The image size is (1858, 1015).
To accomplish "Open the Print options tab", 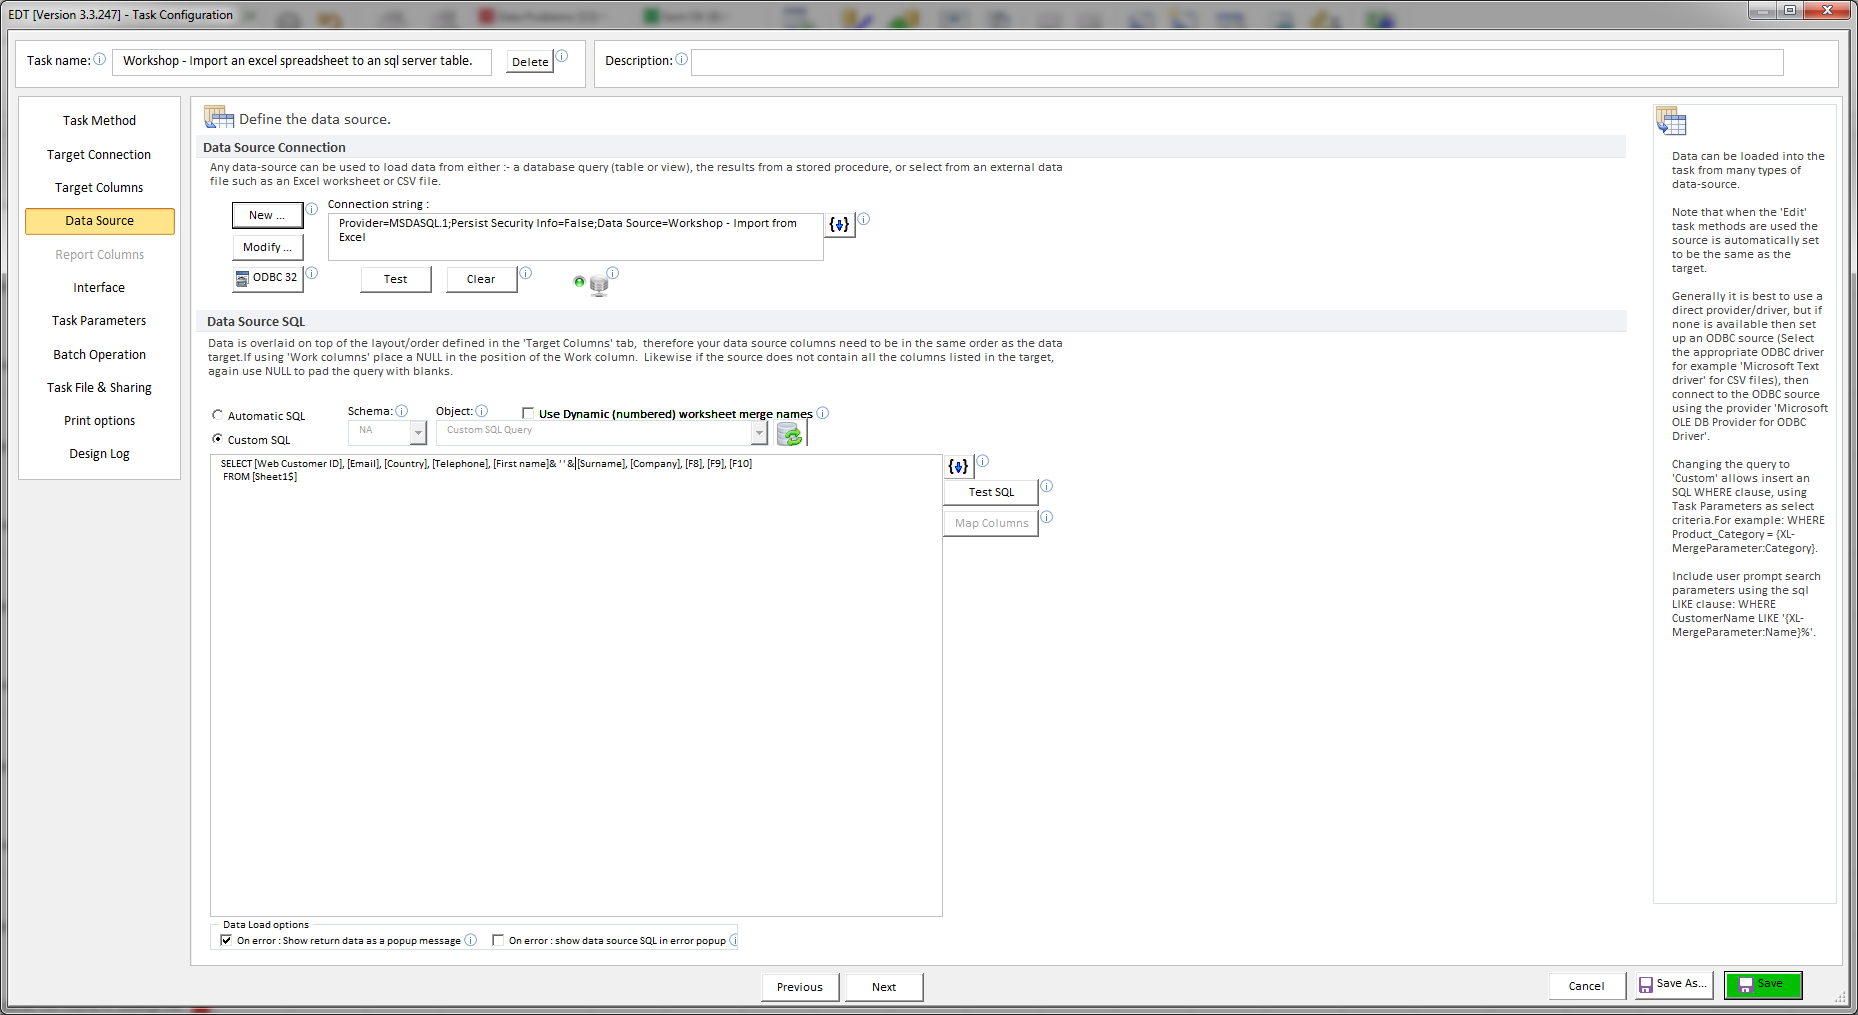I will (x=99, y=421).
